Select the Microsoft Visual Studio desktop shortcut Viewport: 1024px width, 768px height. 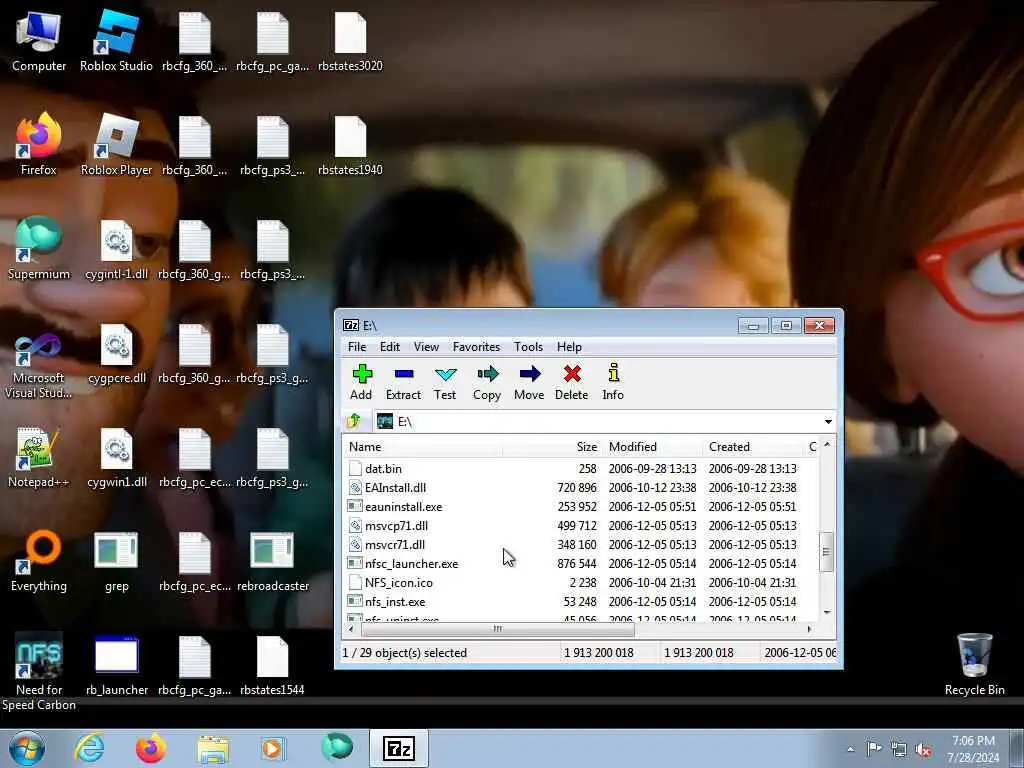click(39, 366)
